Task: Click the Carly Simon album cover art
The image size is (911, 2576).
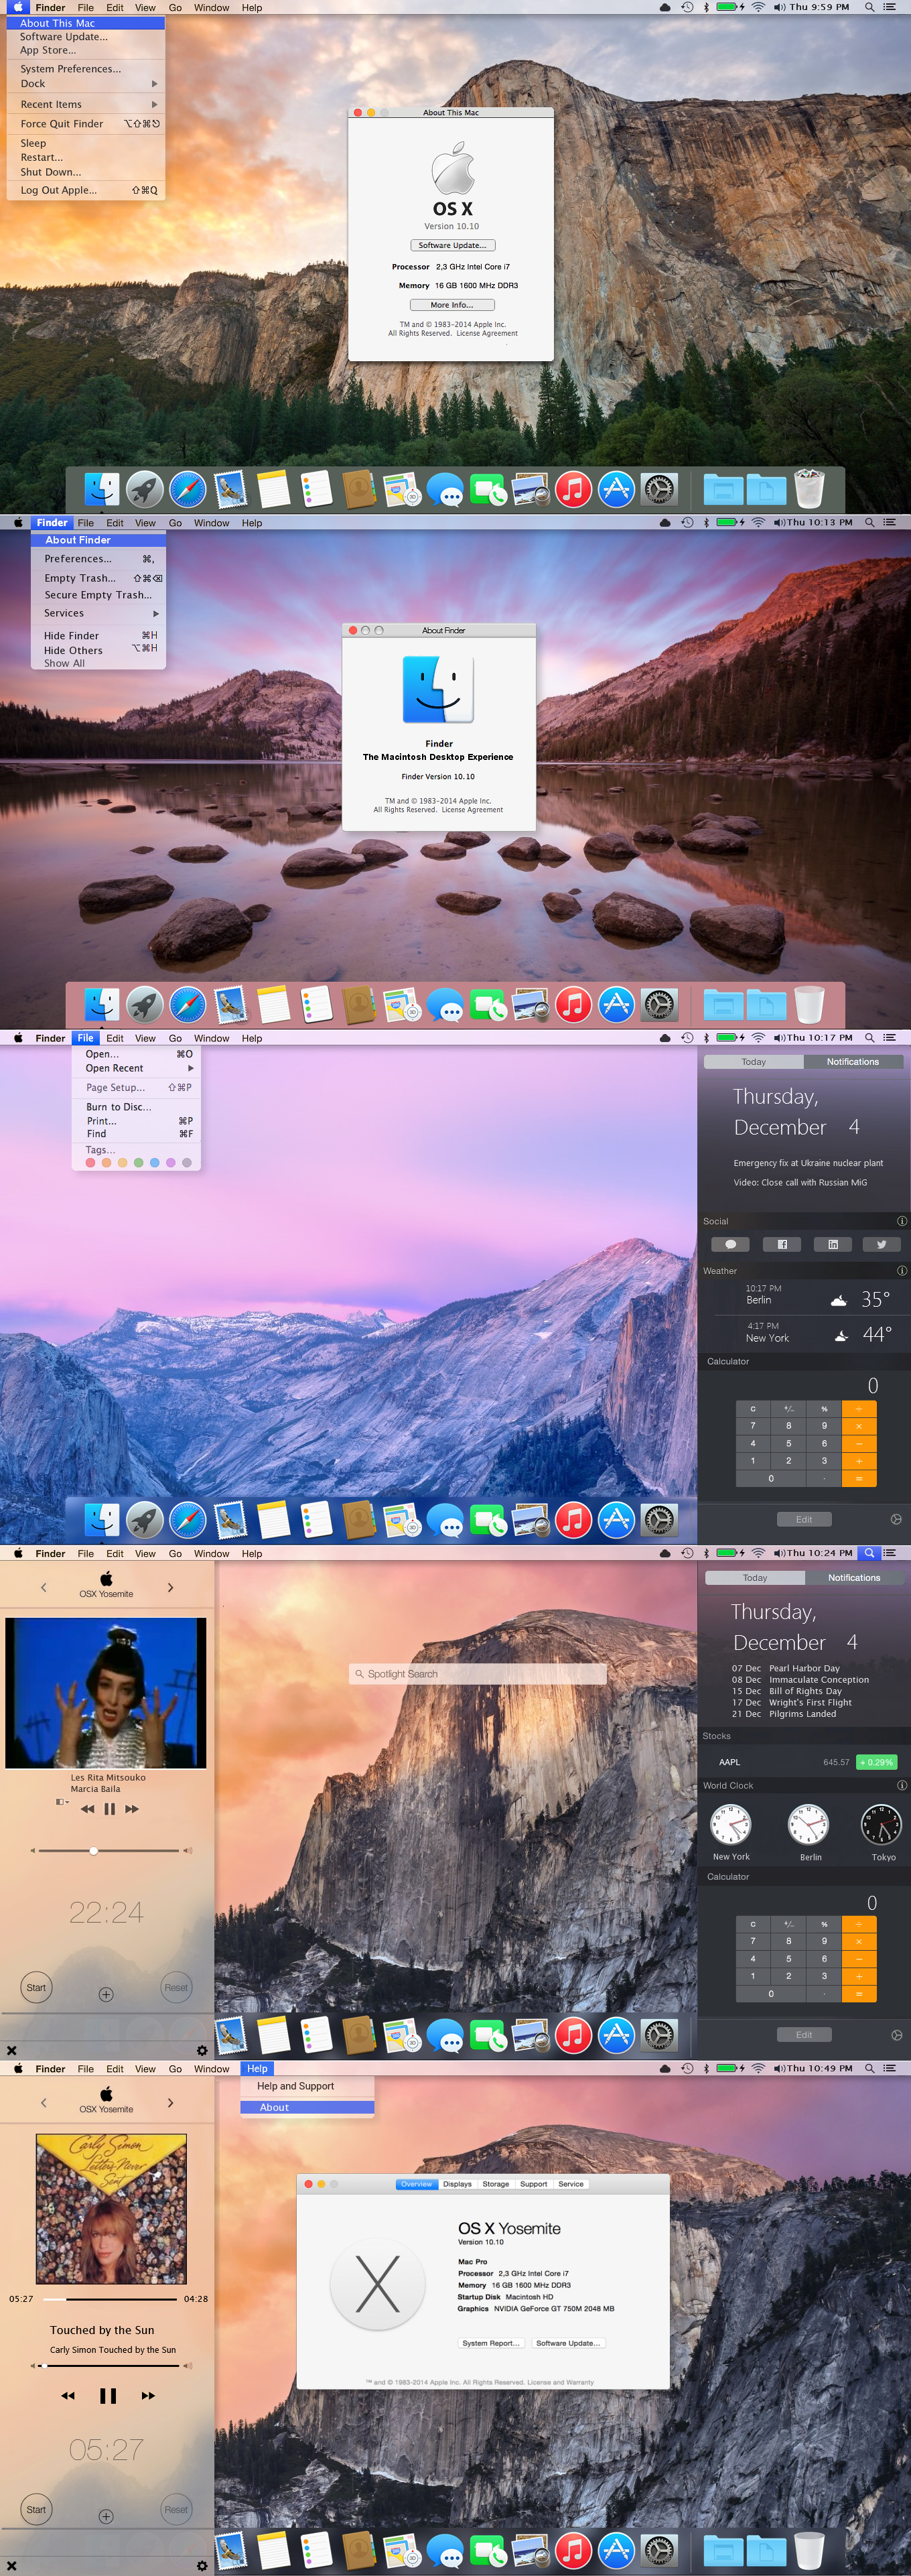Action: 111,2209
